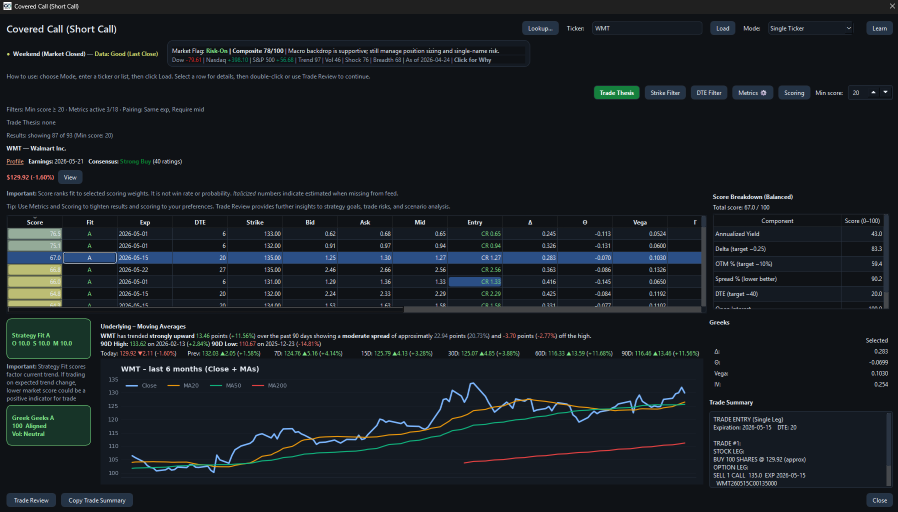
Task: Click the Score (0-100) header
Action: (x=863, y=221)
